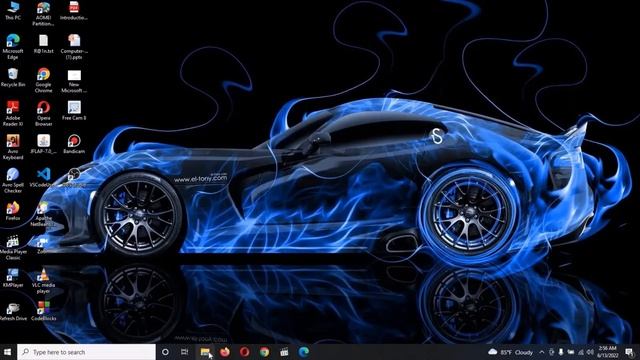The height and width of the screenshot is (360, 640).
Task: Open Firefox from the taskbar
Action: [x=224, y=352]
